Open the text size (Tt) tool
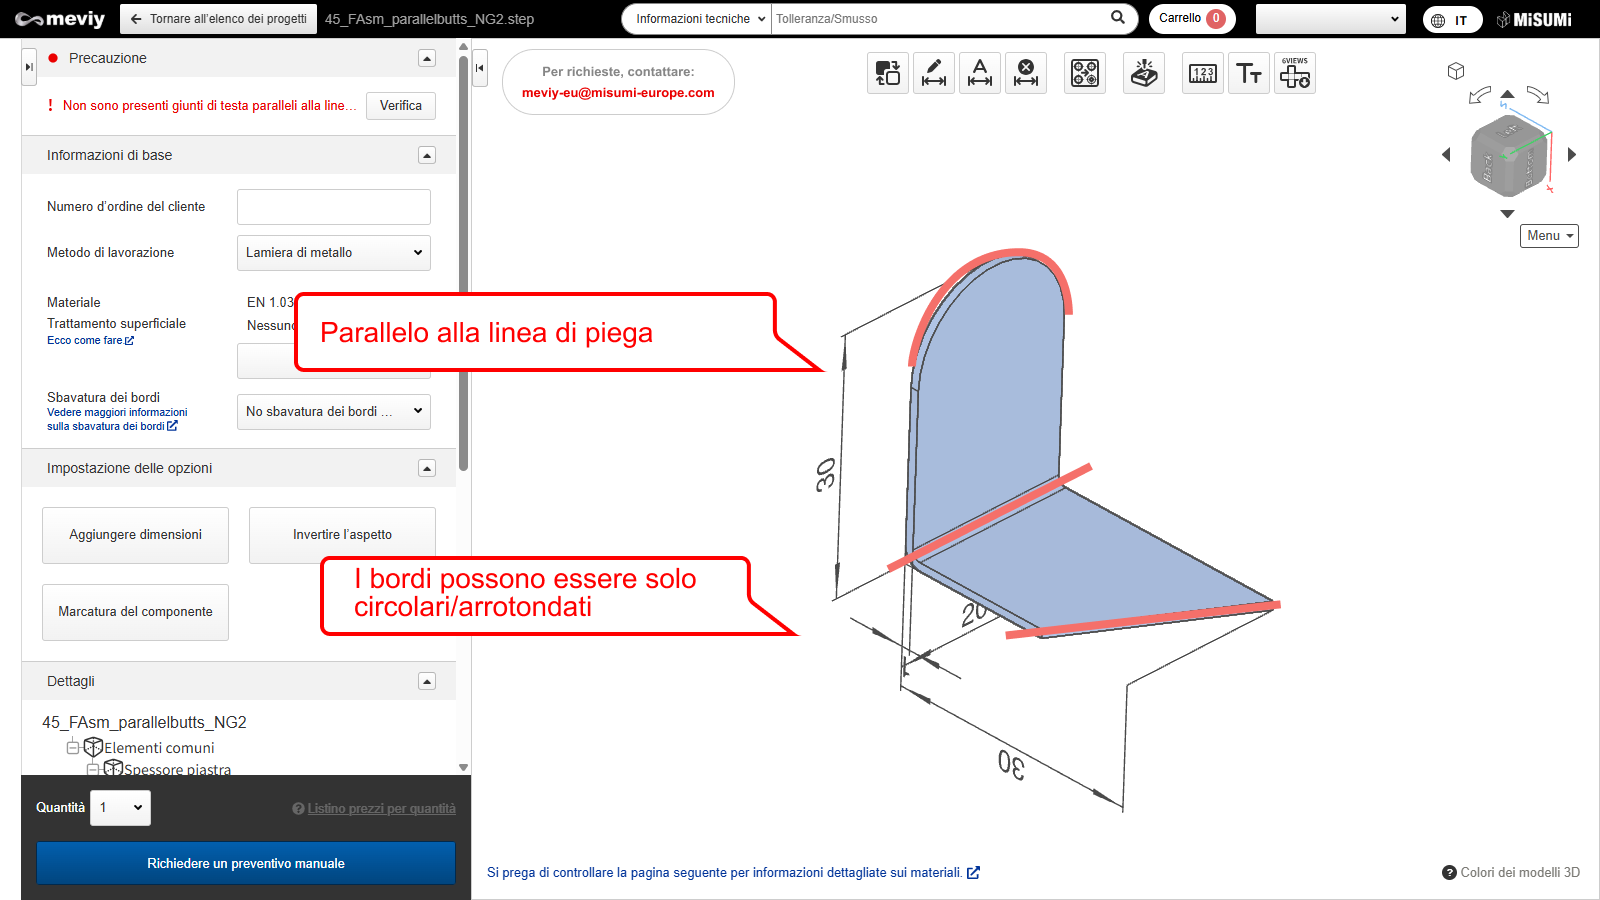 pyautogui.click(x=1248, y=73)
